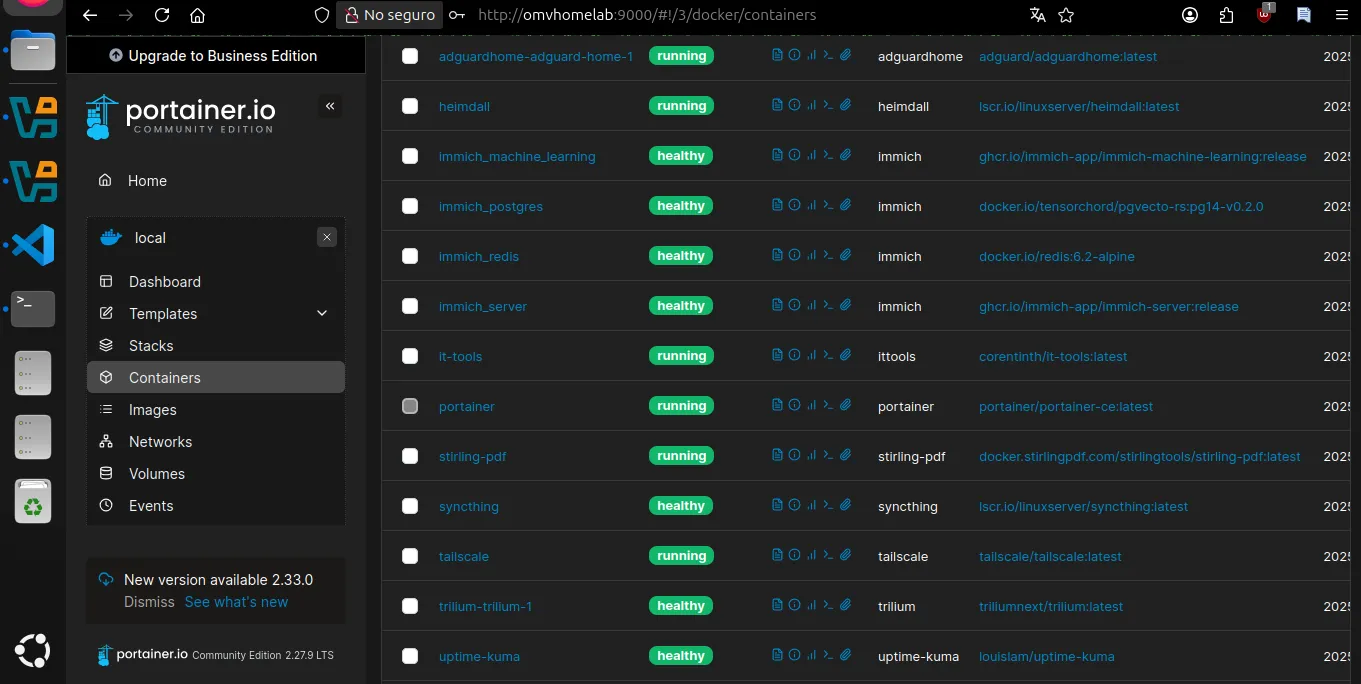Check the trilium-trilium-1 row checkbox
Image resolution: width=1361 pixels, height=684 pixels.
click(x=410, y=606)
